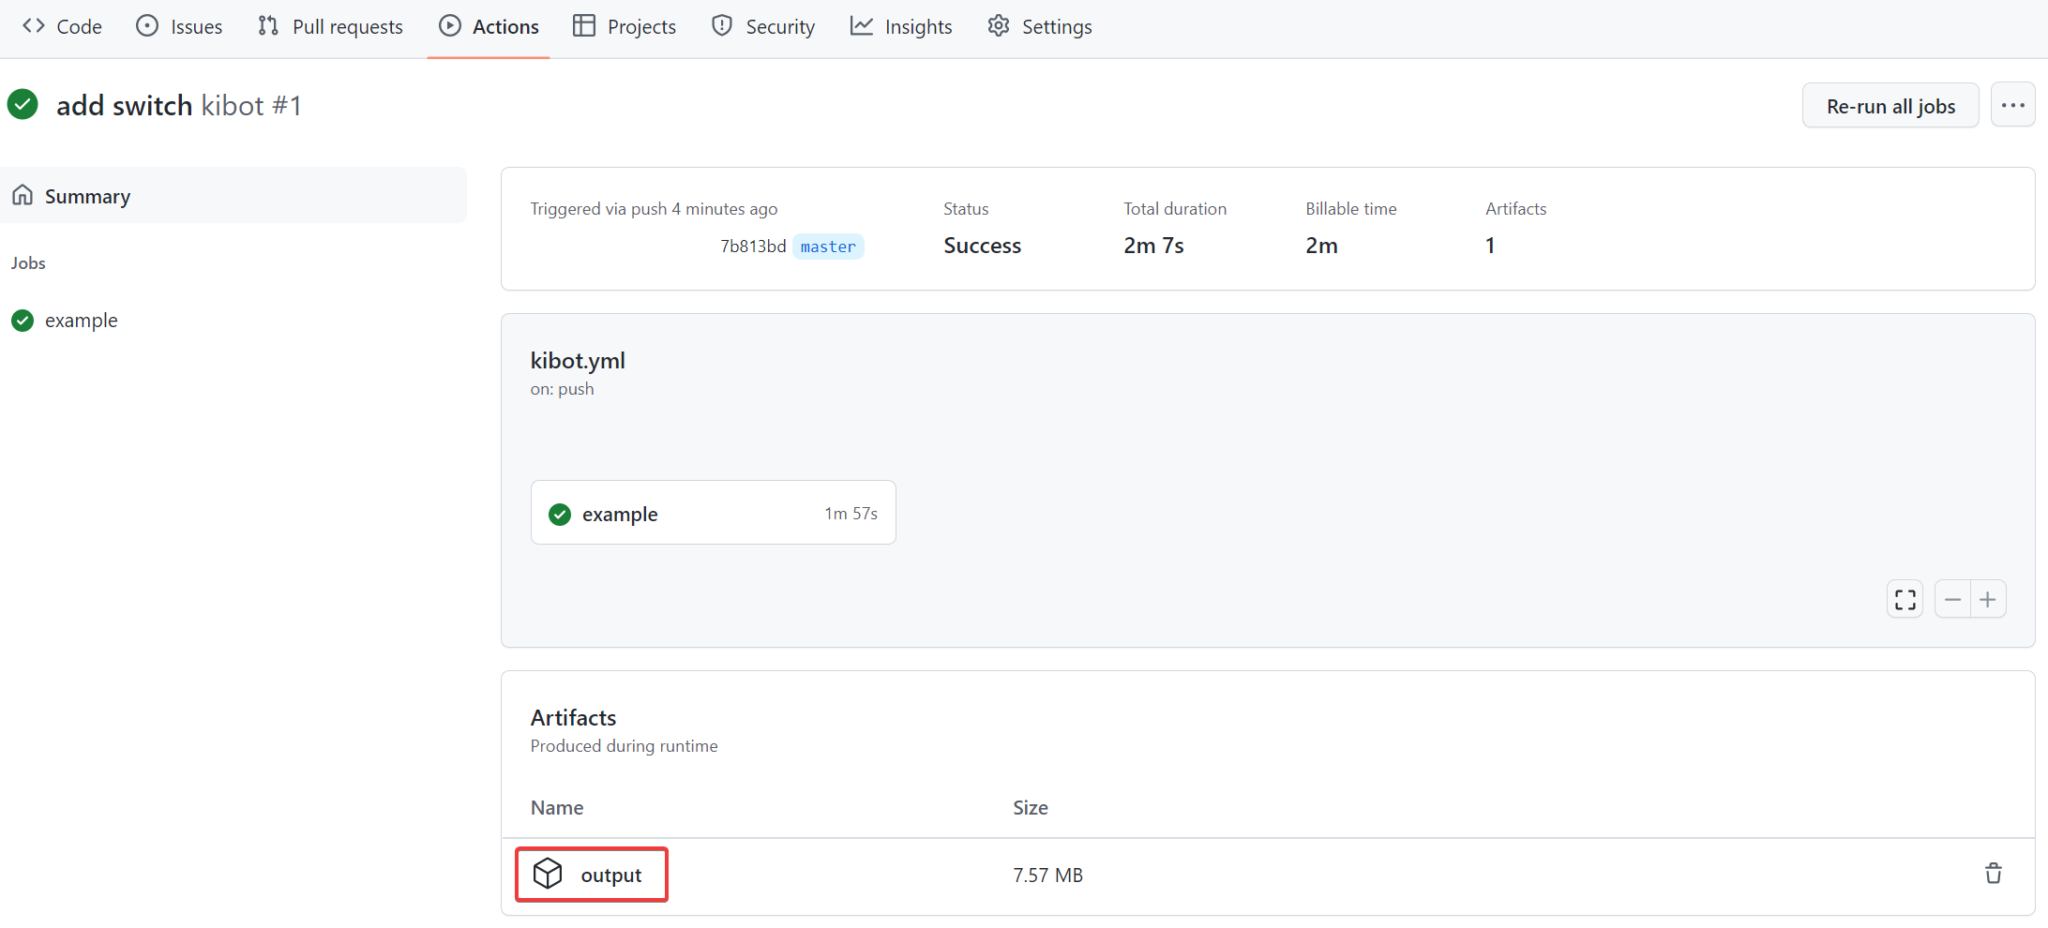The width and height of the screenshot is (2048, 928).
Task: Click the green success checkmark next to example job
Action: 559,513
